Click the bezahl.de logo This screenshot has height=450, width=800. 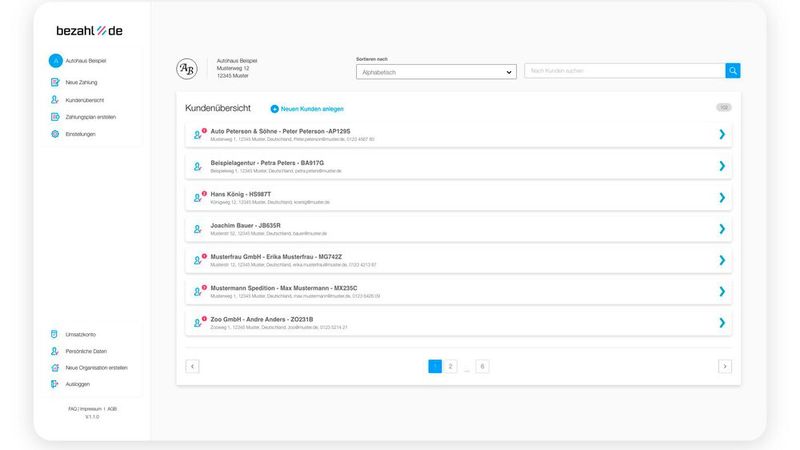pyautogui.click(x=89, y=31)
